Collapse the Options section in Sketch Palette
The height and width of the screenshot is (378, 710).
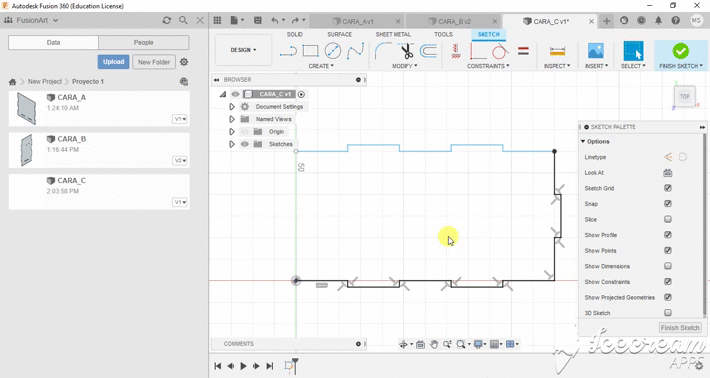[583, 142]
